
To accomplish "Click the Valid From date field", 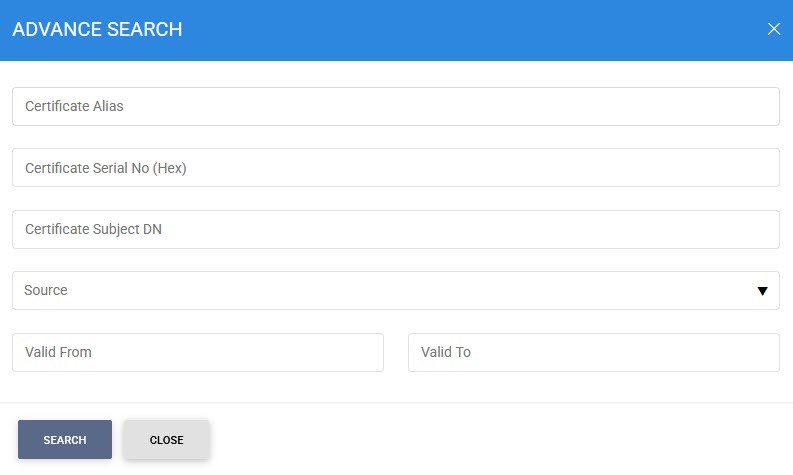I will 198,352.
